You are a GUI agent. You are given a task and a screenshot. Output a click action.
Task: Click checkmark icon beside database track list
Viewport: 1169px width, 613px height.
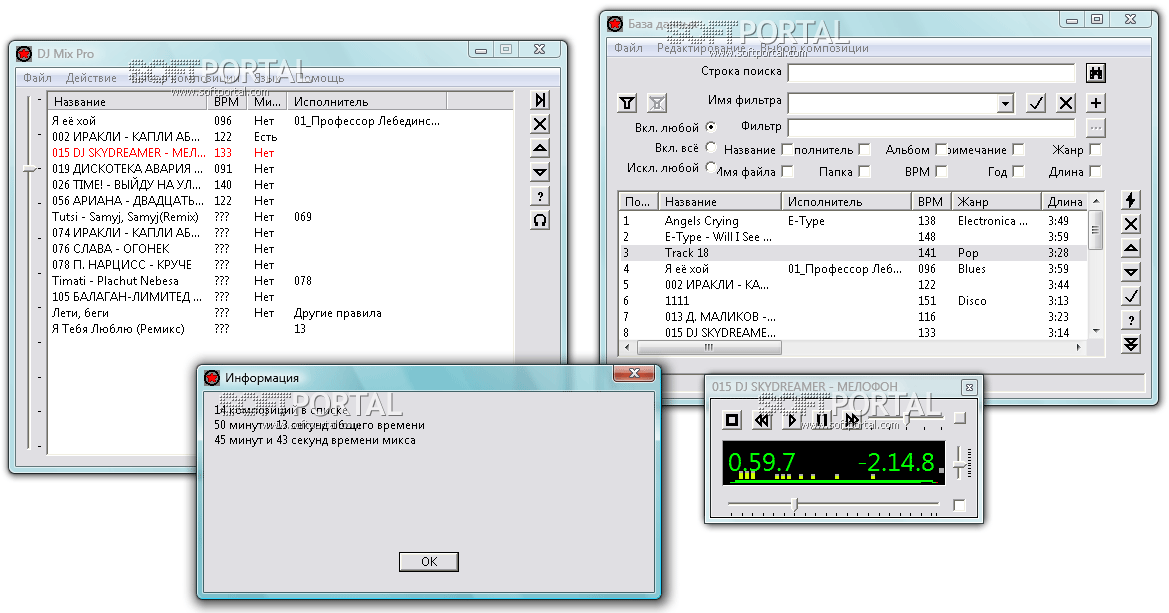[1131, 296]
